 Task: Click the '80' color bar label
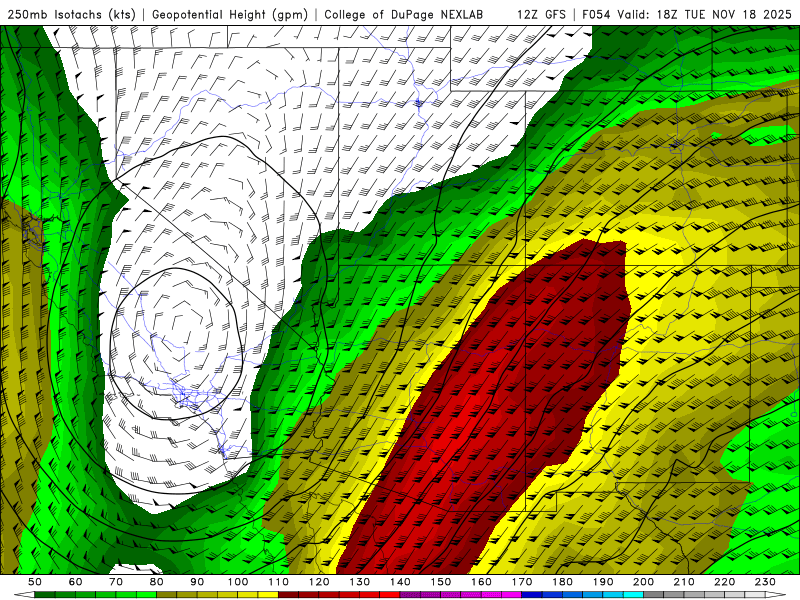[x=157, y=582]
